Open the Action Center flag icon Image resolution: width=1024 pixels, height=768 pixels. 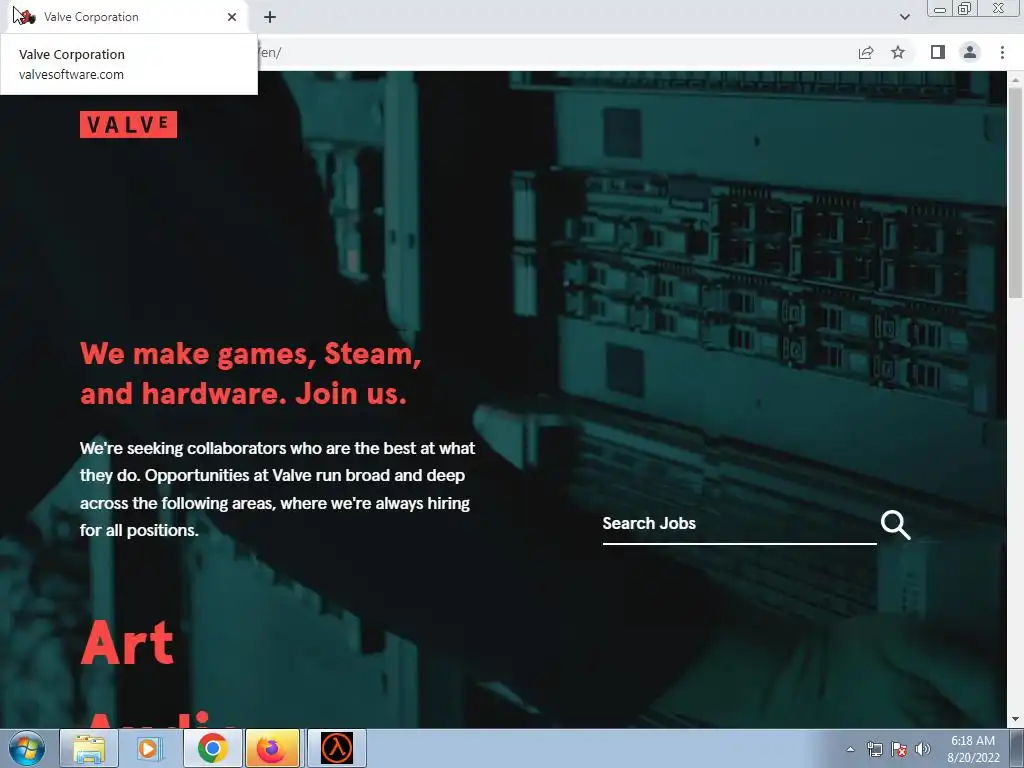point(899,749)
